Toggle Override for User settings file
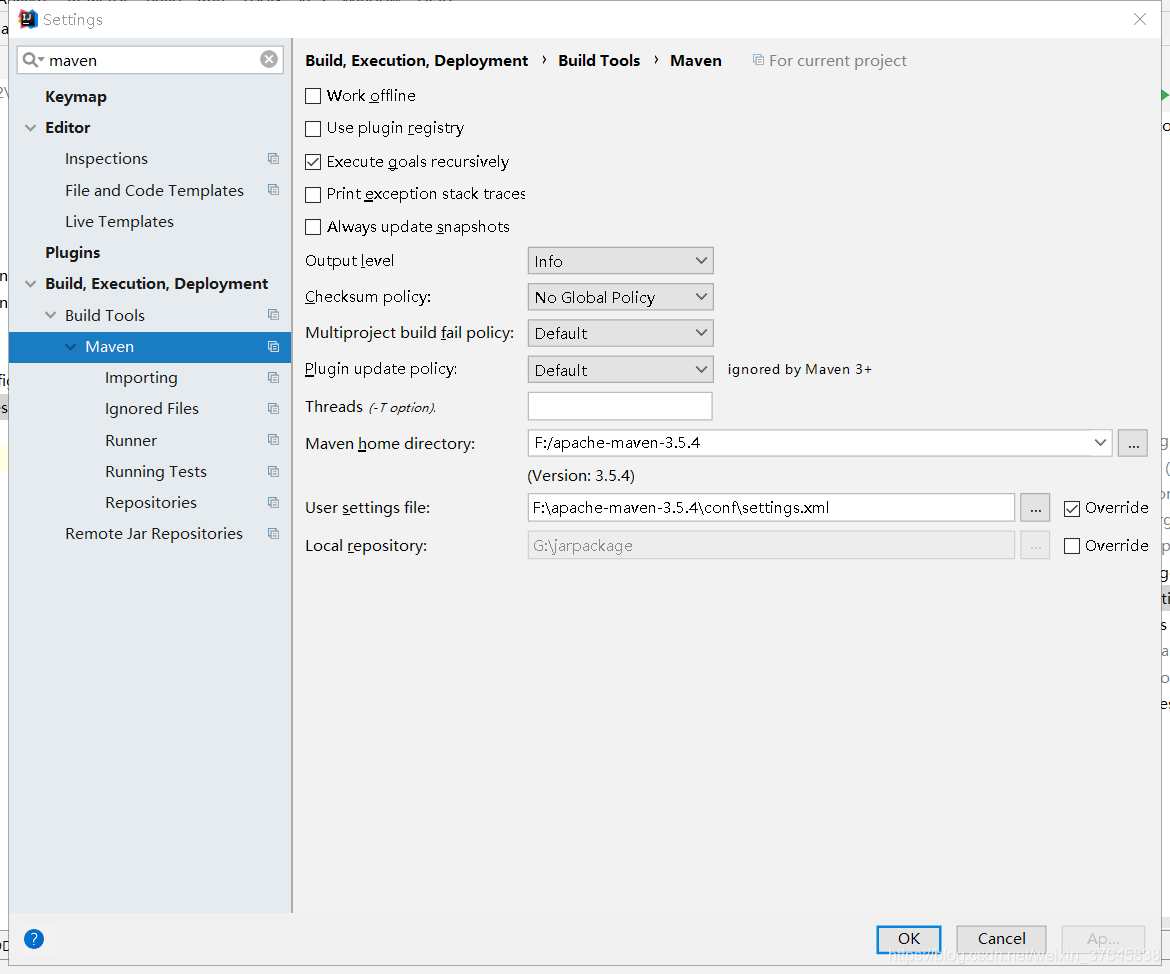The width and height of the screenshot is (1170, 974). tap(1072, 508)
